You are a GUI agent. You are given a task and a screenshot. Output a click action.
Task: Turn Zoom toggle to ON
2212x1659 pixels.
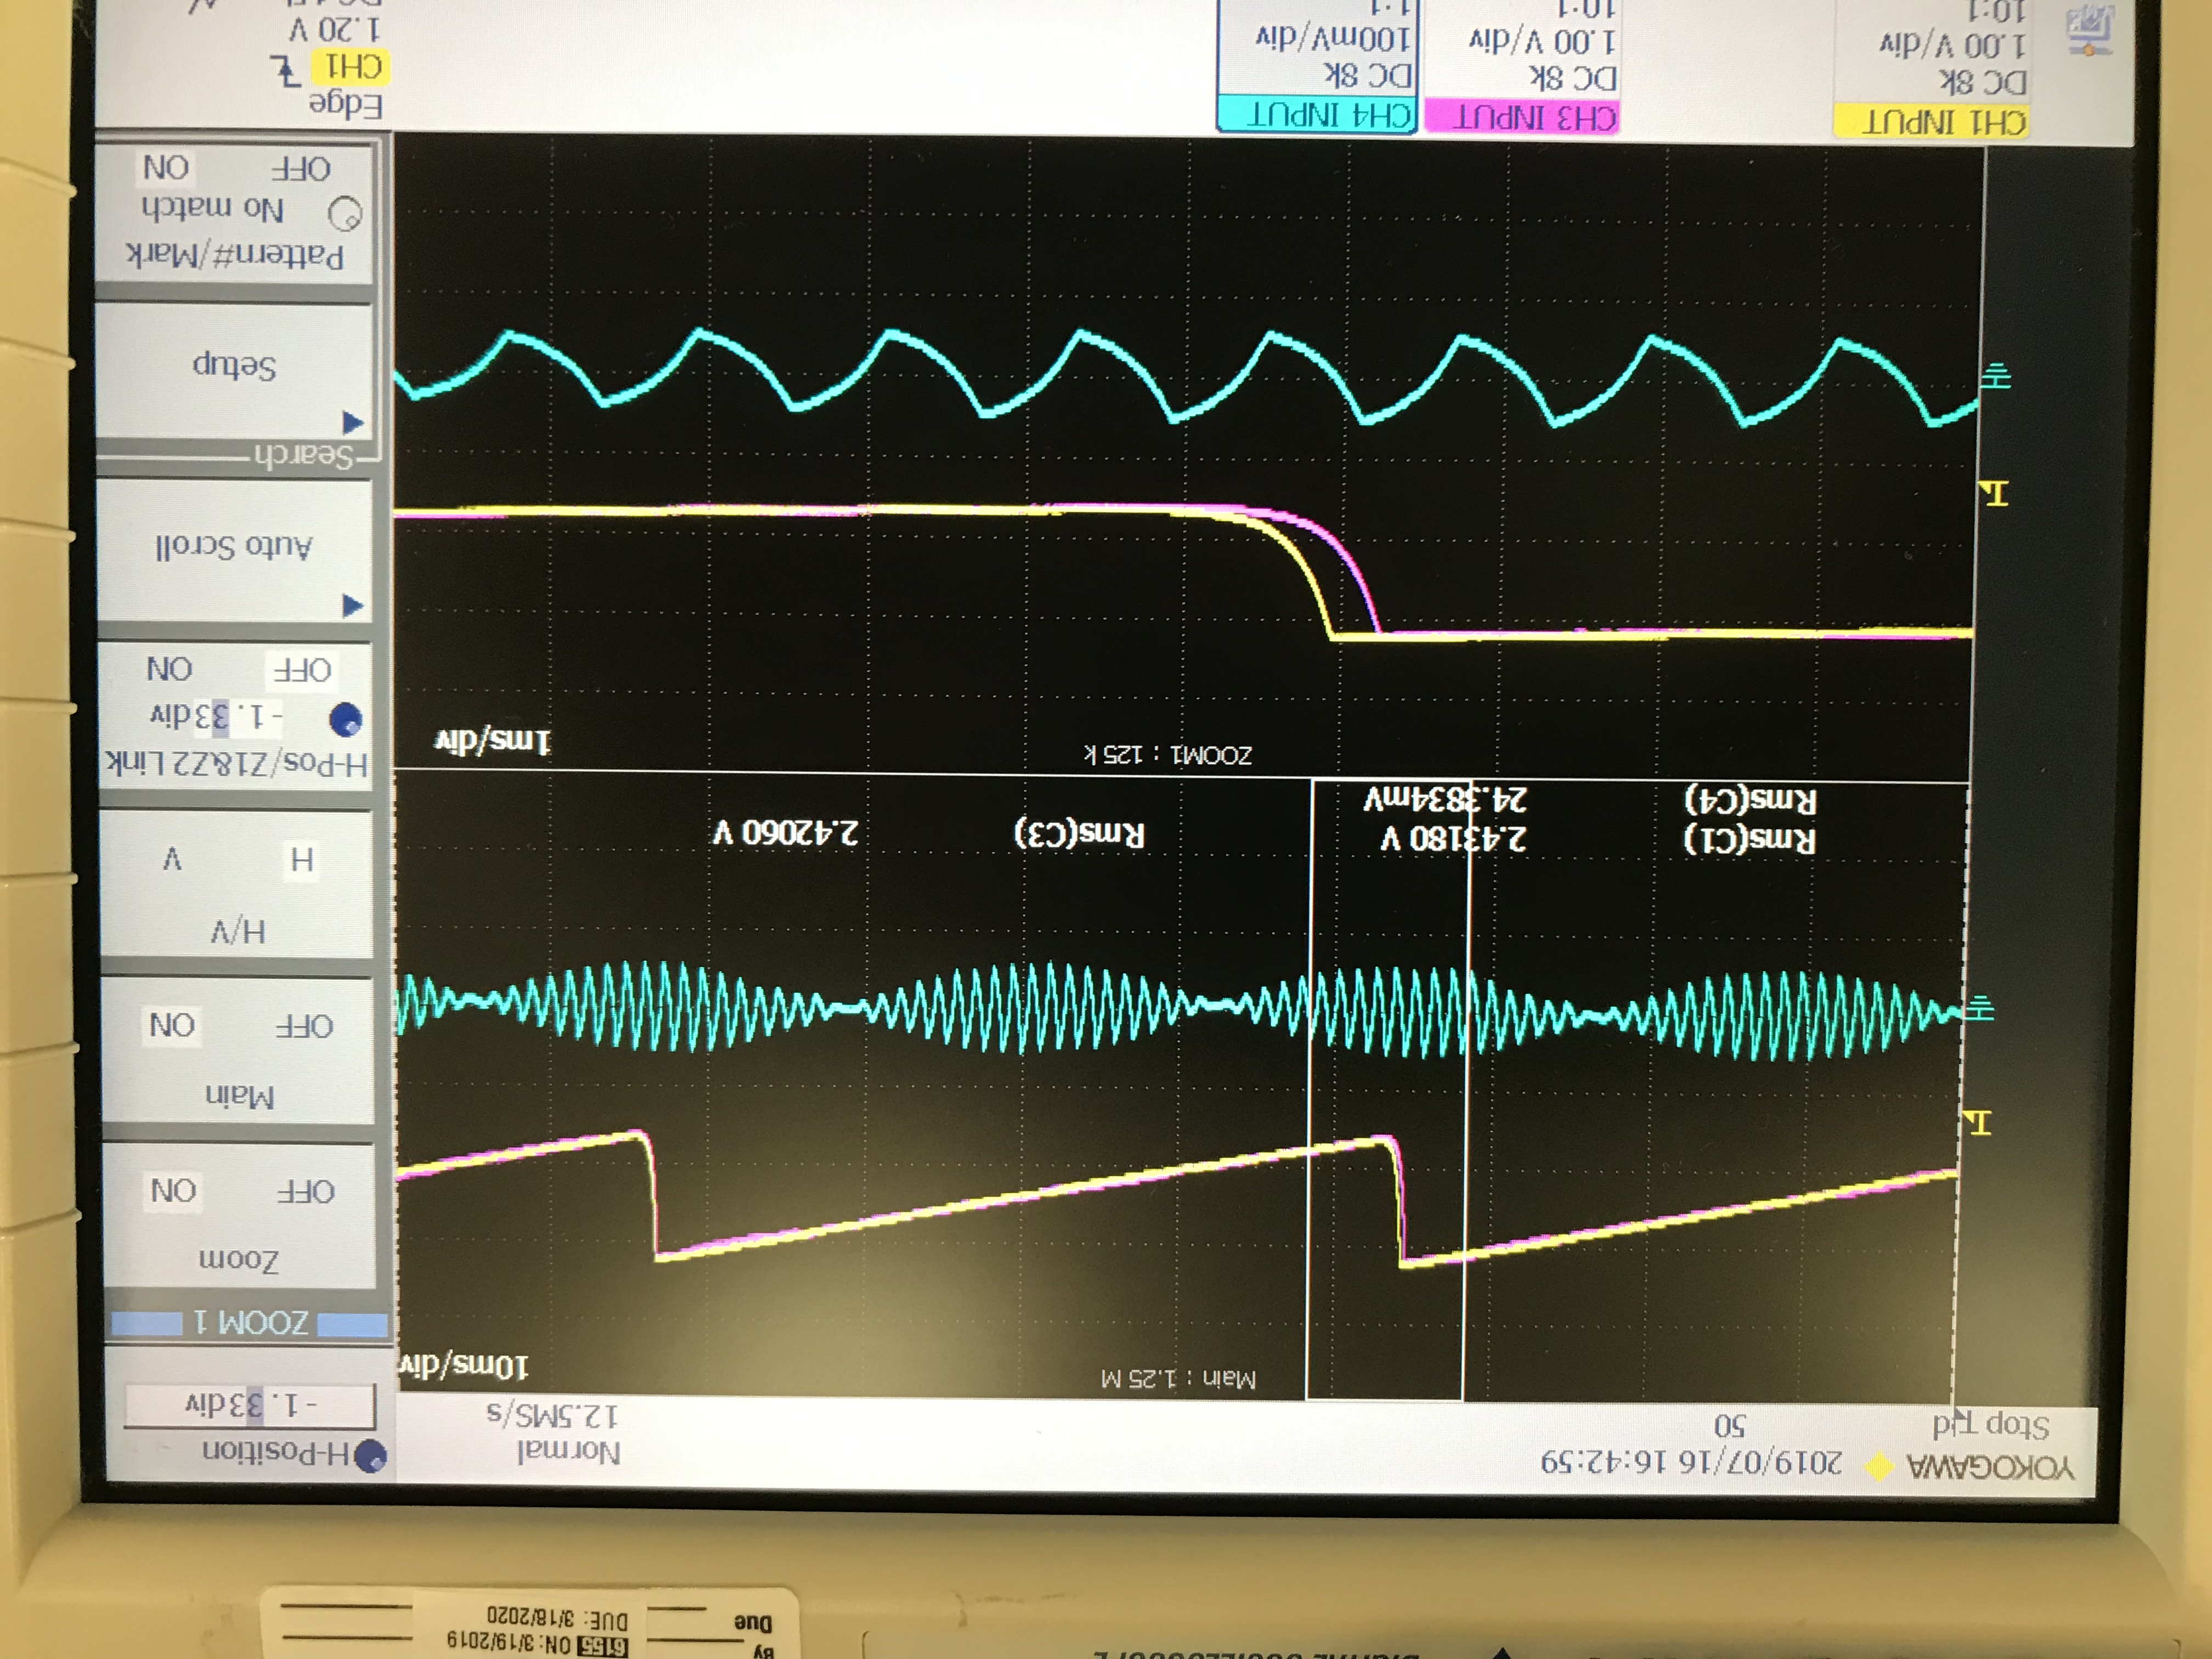(174, 1190)
